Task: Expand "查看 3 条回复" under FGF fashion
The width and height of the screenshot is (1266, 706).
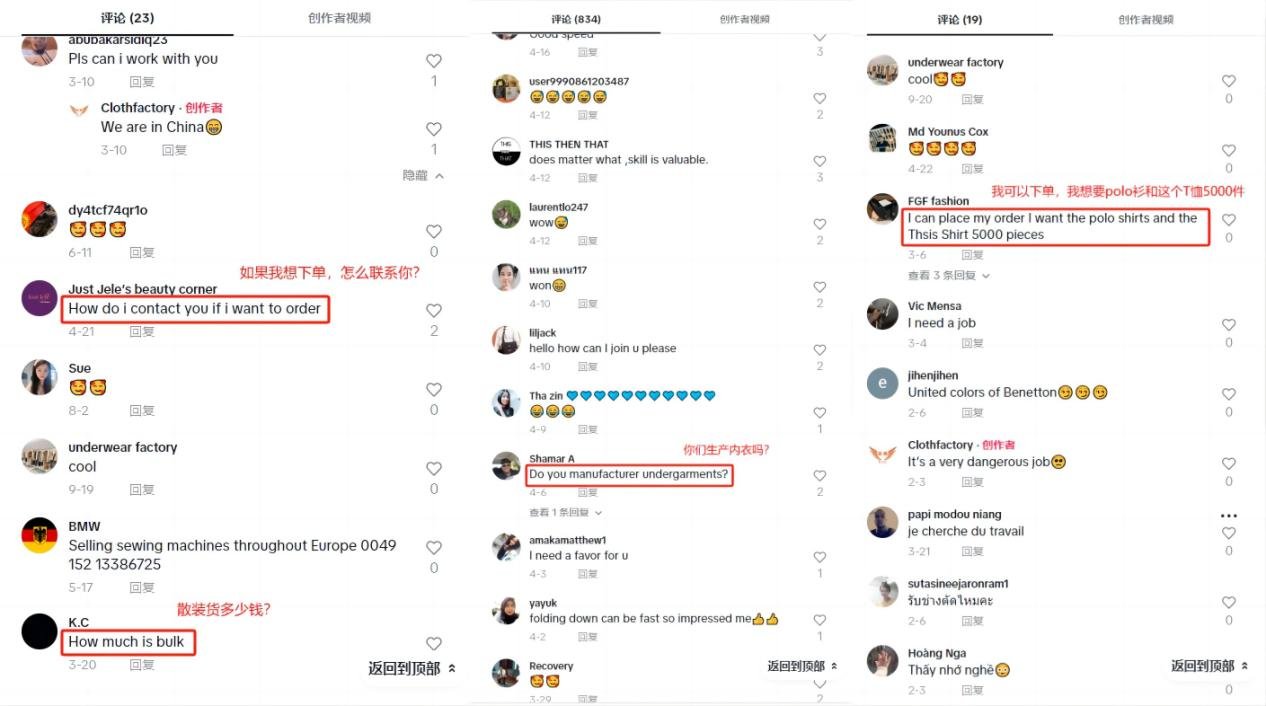Action: click(x=949, y=275)
